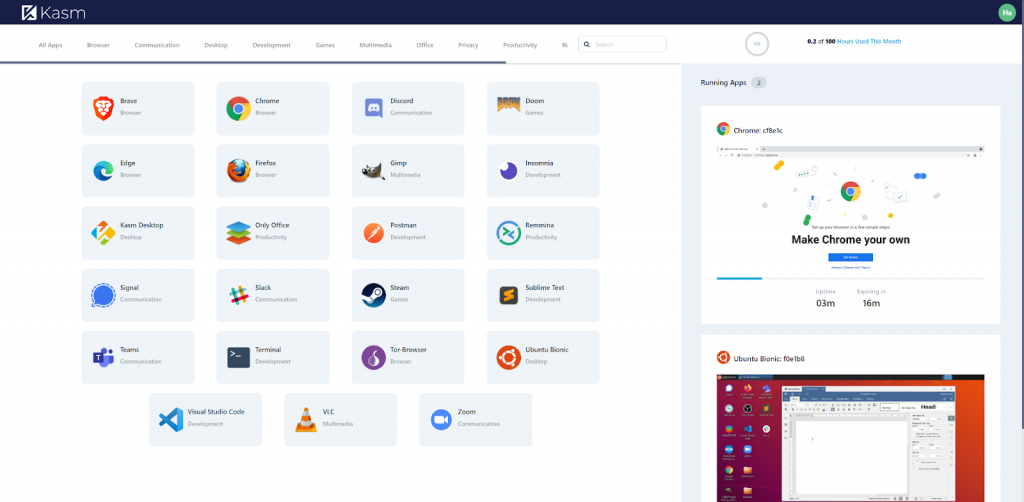This screenshot has height=502, width=1024.
Task: Focus the app Search field
Action: [622, 44]
